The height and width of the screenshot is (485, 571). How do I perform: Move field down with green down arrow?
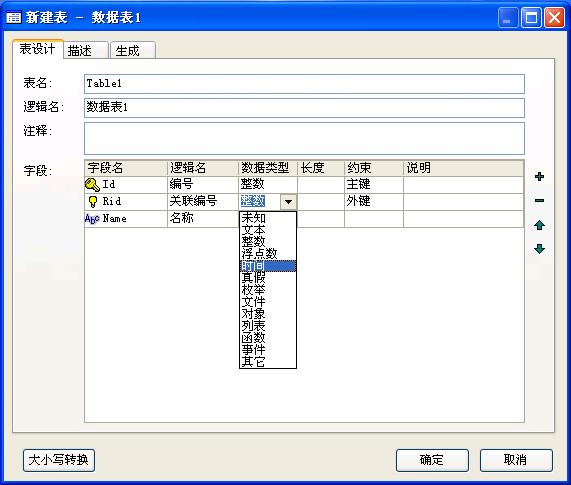(539, 249)
